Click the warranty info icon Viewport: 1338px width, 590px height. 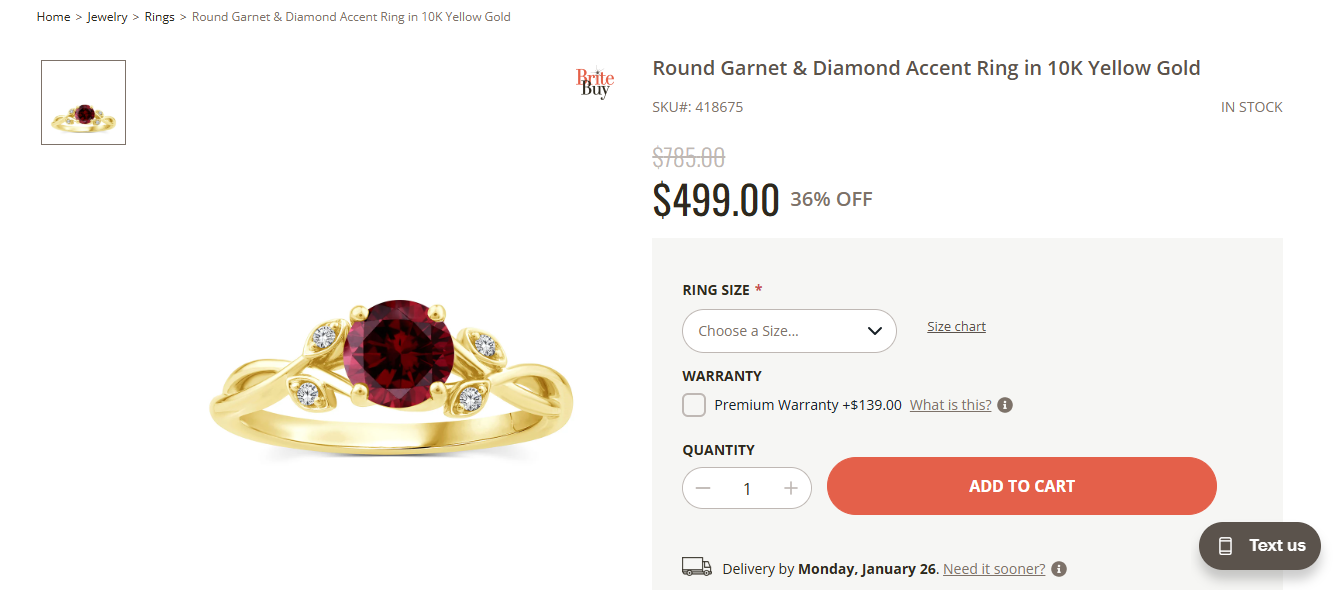(1006, 405)
